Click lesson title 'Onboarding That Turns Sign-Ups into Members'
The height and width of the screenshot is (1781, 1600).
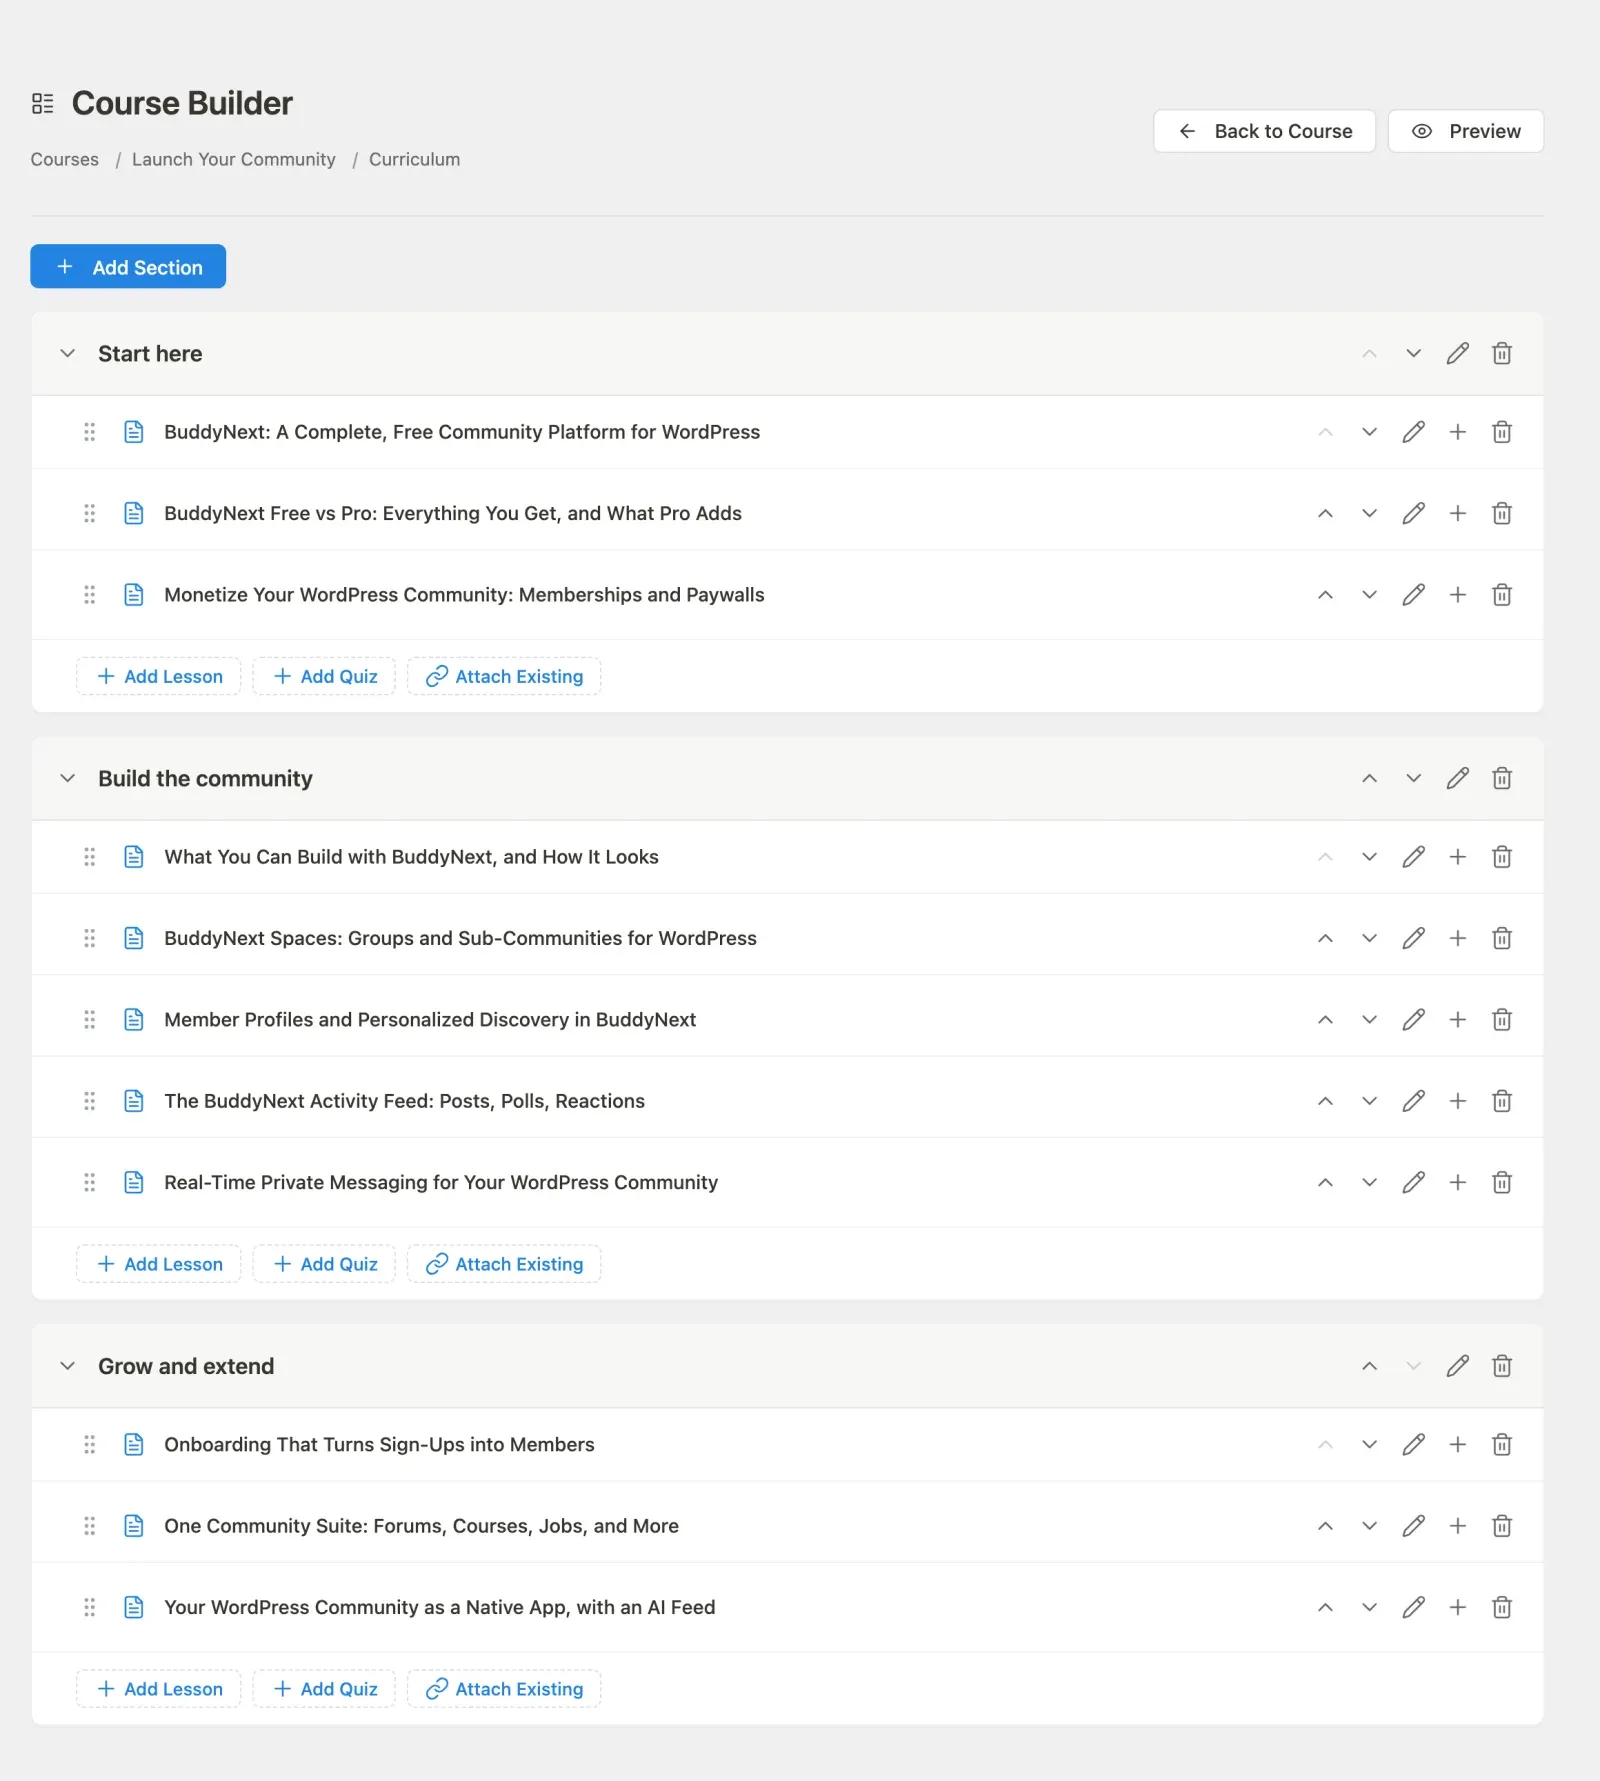click(379, 1445)
